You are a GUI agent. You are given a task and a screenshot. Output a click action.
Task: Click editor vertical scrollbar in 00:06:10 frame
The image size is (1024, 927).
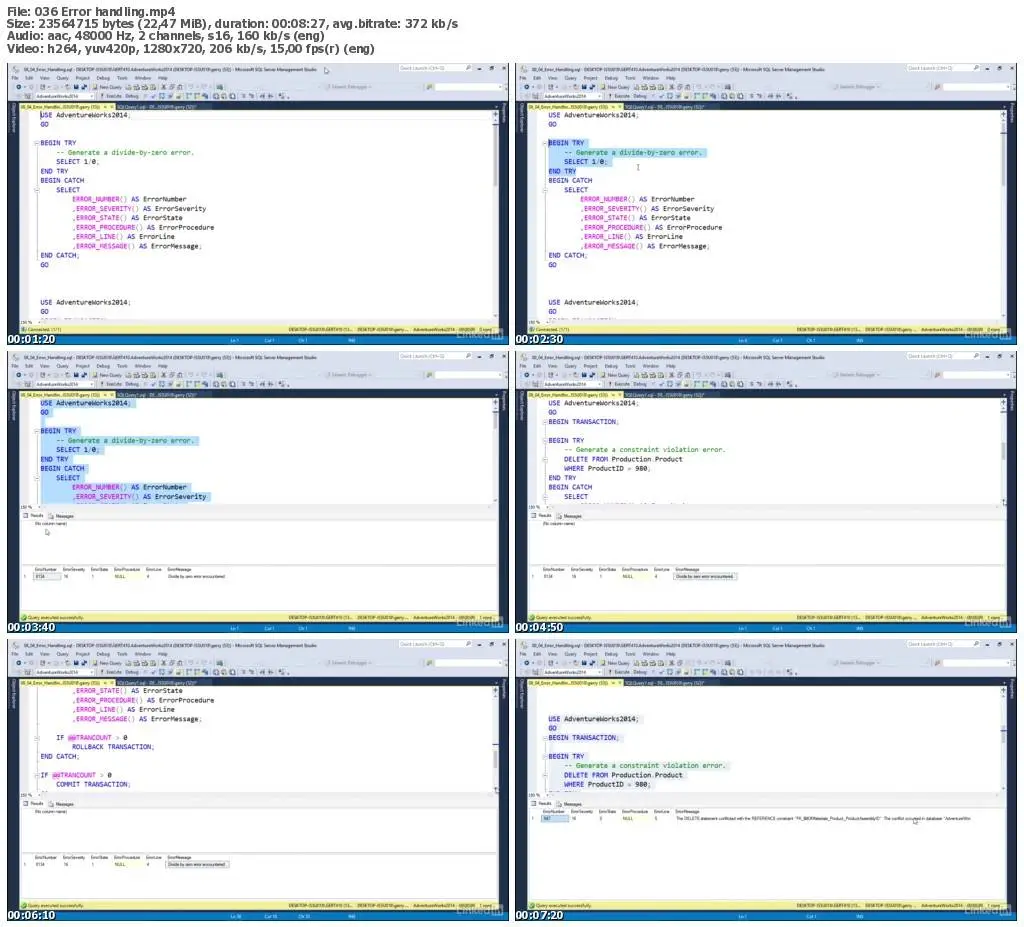coord(496,738)
